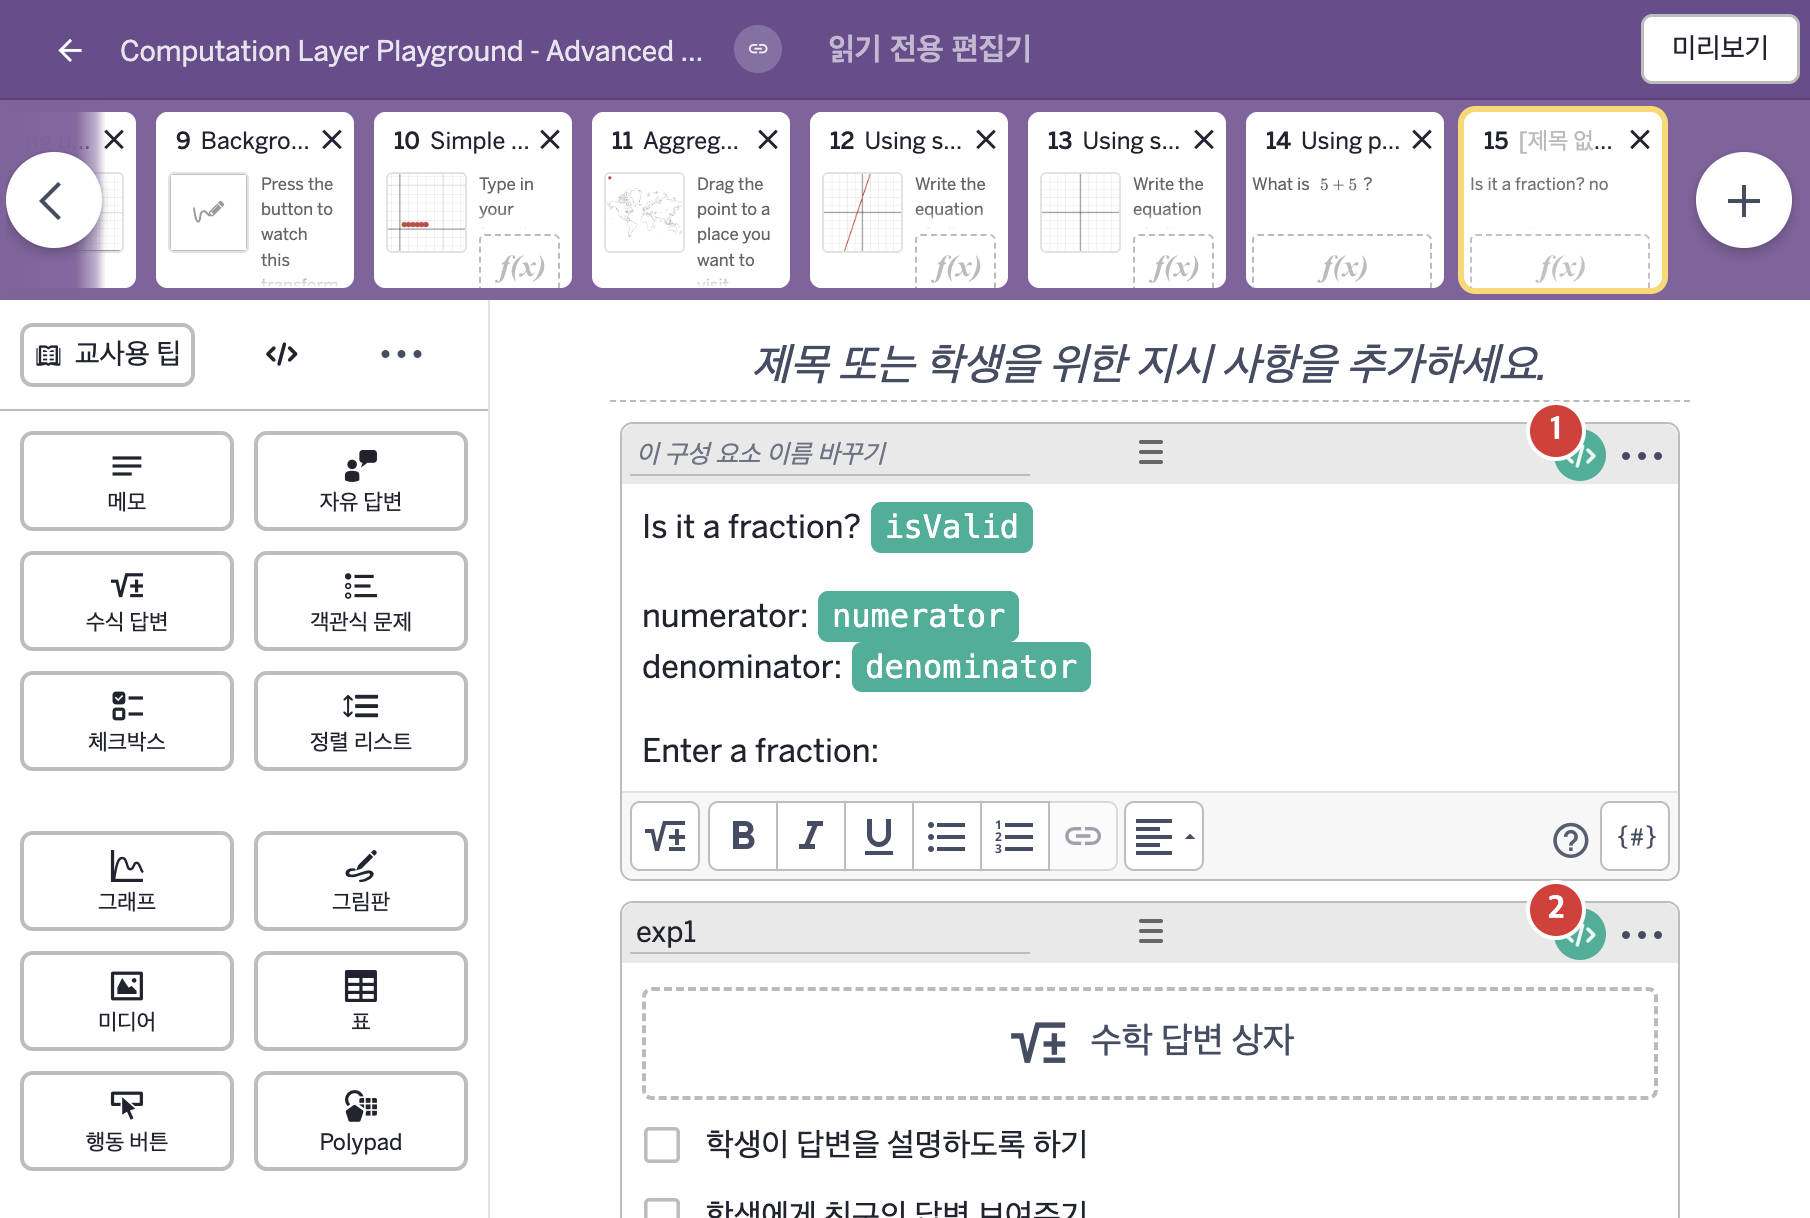Select screen 13 thumbnail card
Image resolution: width=1810 pixels, height=1218 pixels.
(x=1127, y=200)
